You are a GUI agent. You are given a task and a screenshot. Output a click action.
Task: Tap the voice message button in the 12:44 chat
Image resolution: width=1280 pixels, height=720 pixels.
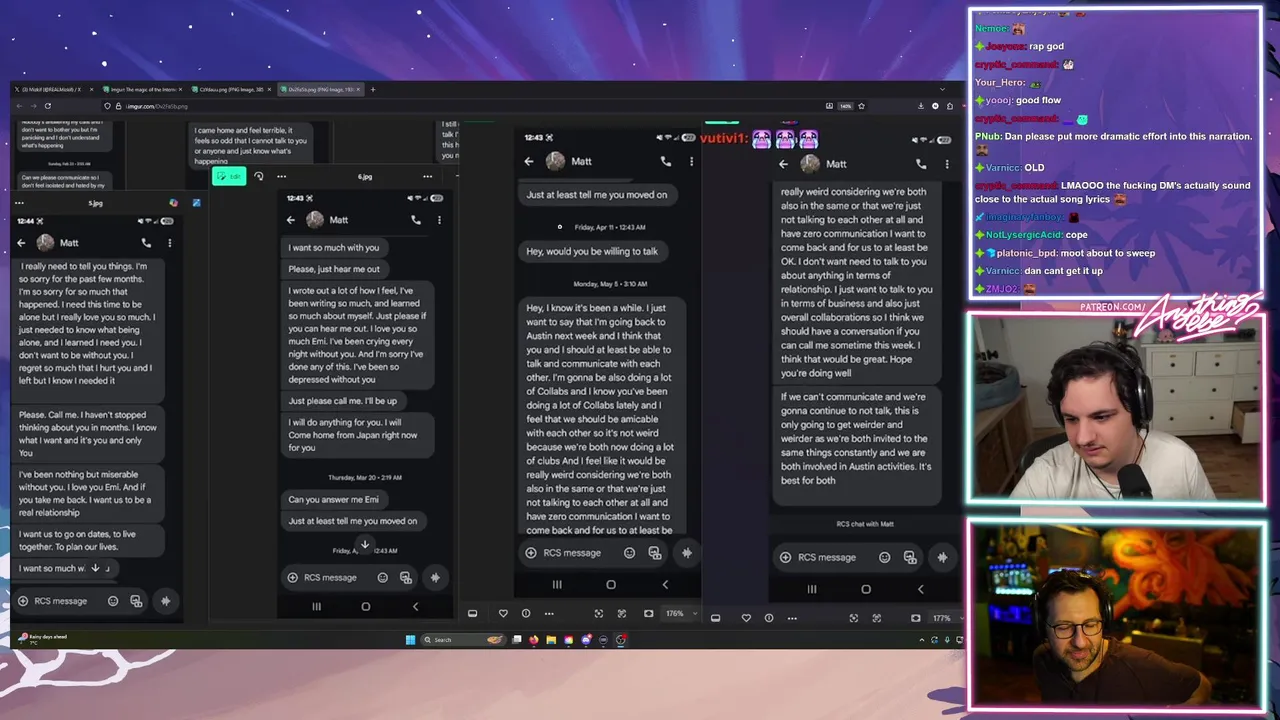165,601
